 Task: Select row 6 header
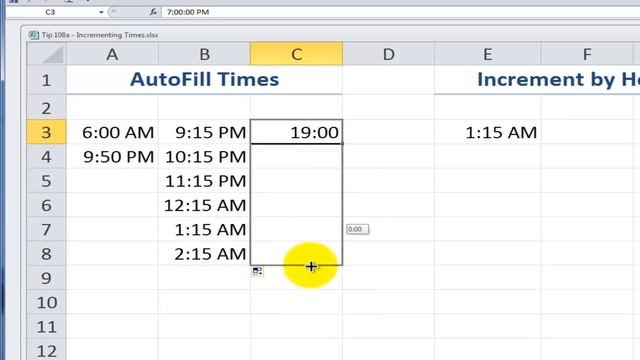click(x=47, y=205)
